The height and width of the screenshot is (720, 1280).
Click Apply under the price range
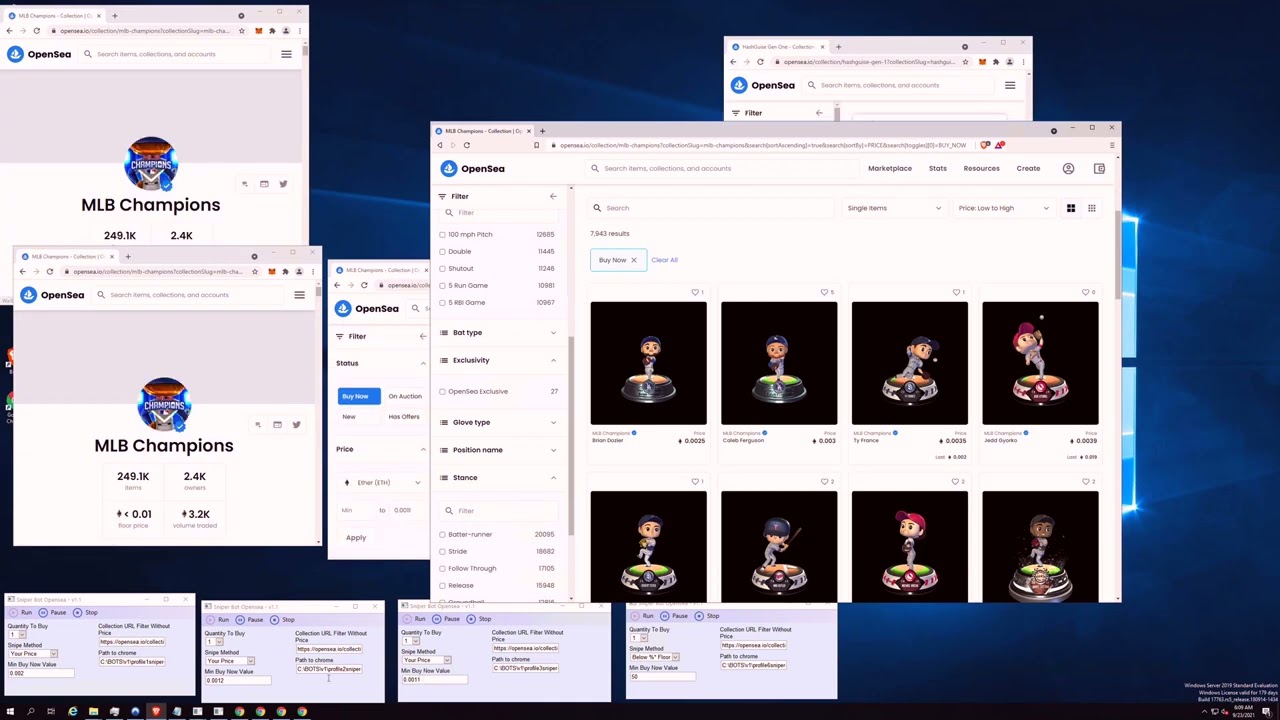(356, 538)
